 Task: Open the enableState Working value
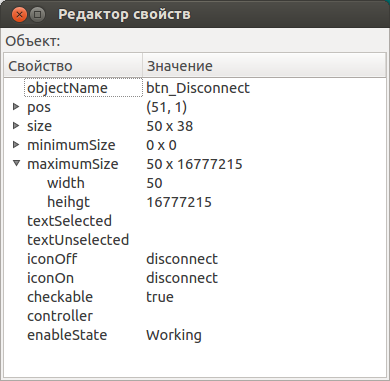[x=174, y=335]
